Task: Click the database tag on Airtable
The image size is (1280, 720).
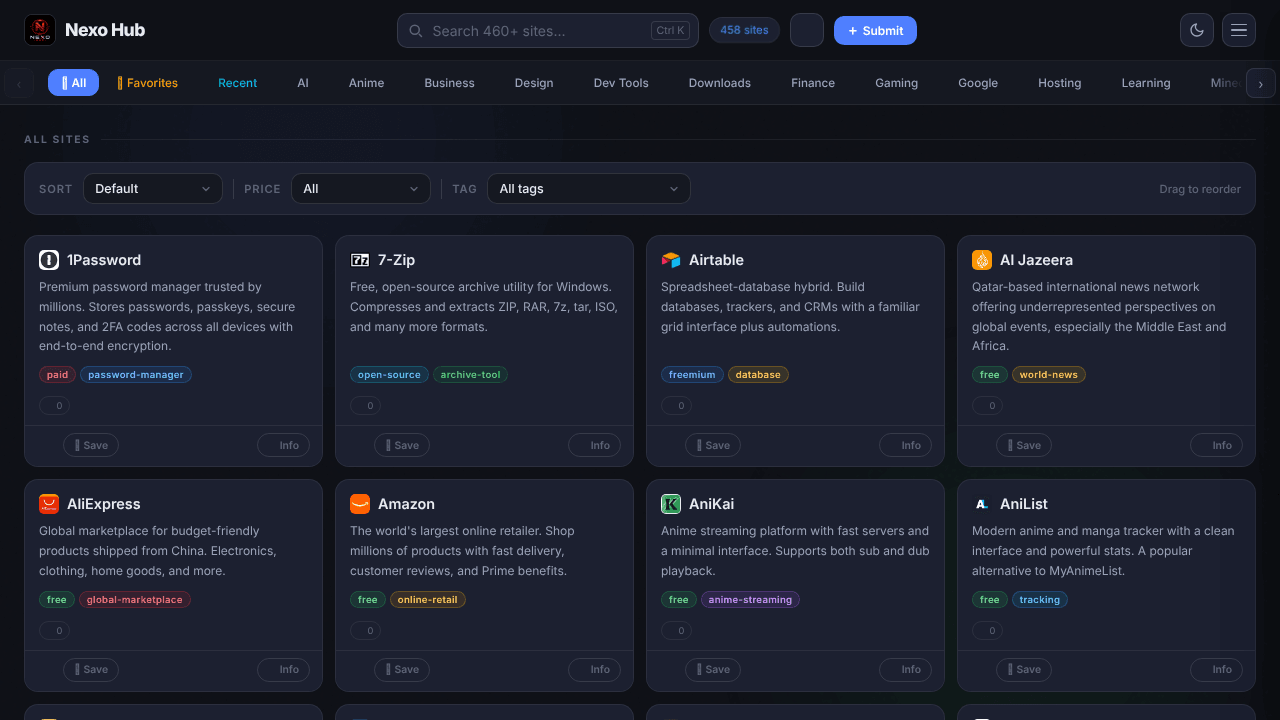Action: [758, 375]
